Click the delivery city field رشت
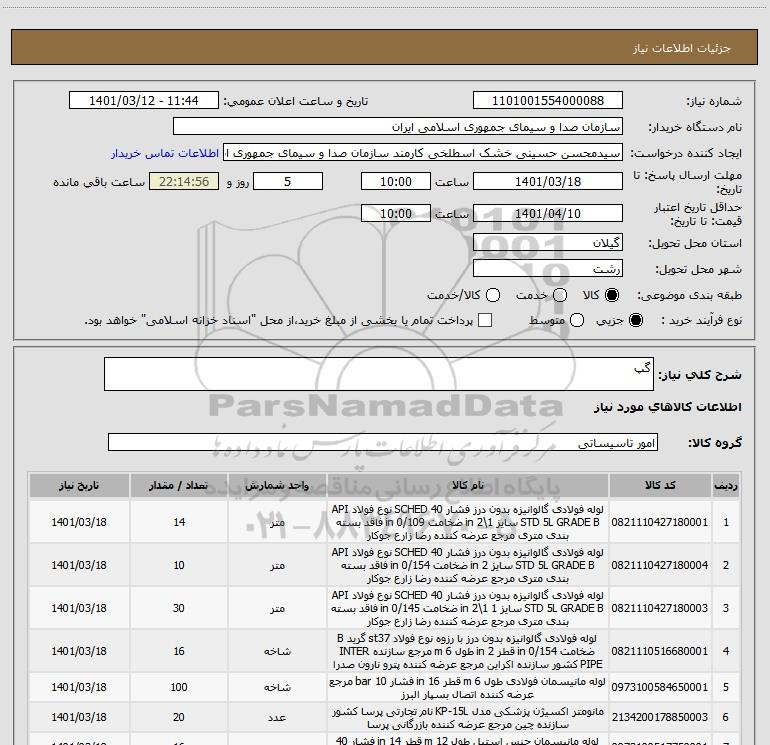770x745 pixels. point(548,268)
